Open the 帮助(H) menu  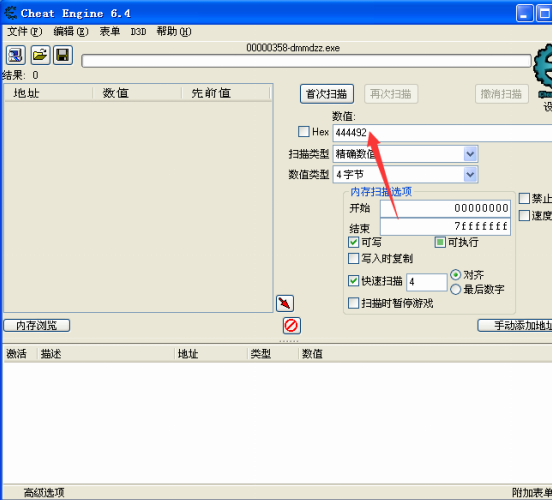point(174,32)
